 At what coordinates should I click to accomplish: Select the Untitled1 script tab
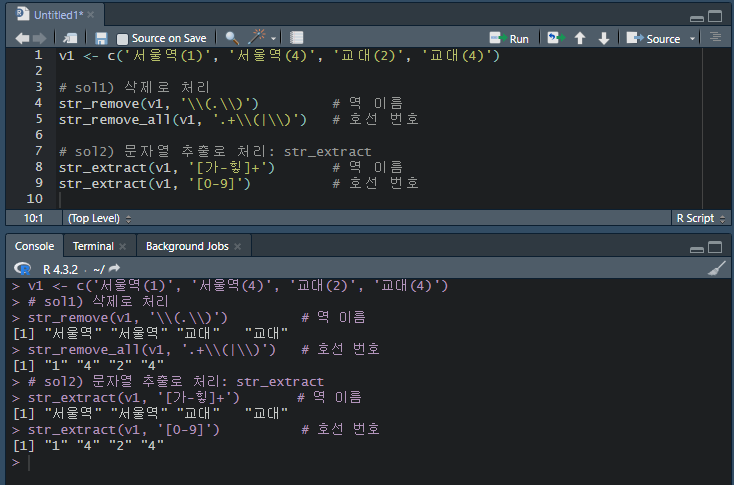[58, 15]
